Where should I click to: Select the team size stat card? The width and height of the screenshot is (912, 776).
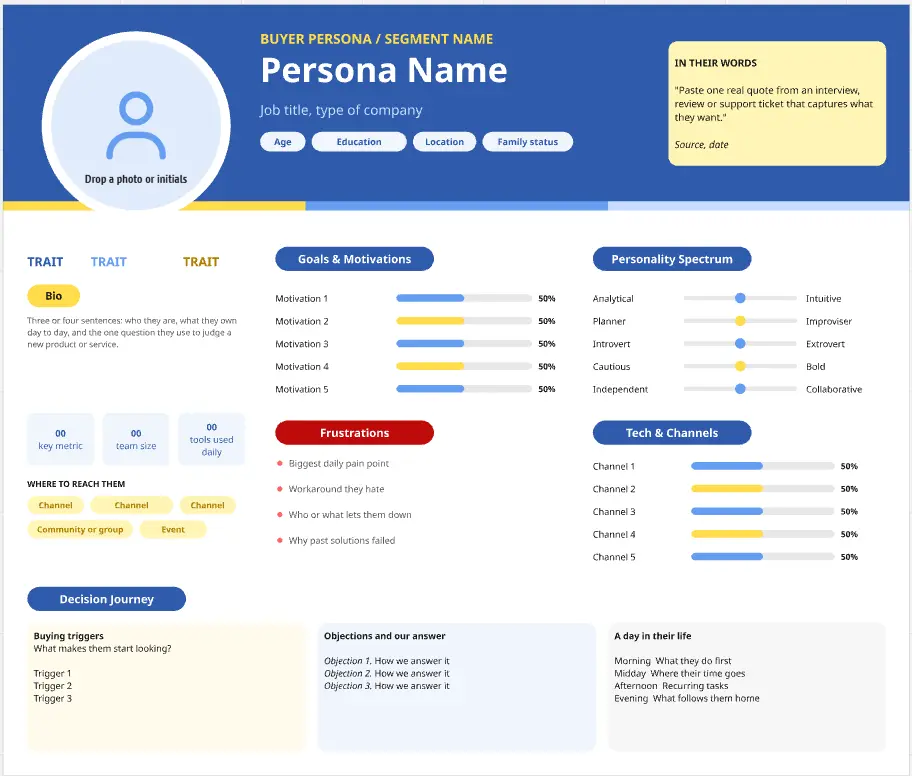click(136, 440)
